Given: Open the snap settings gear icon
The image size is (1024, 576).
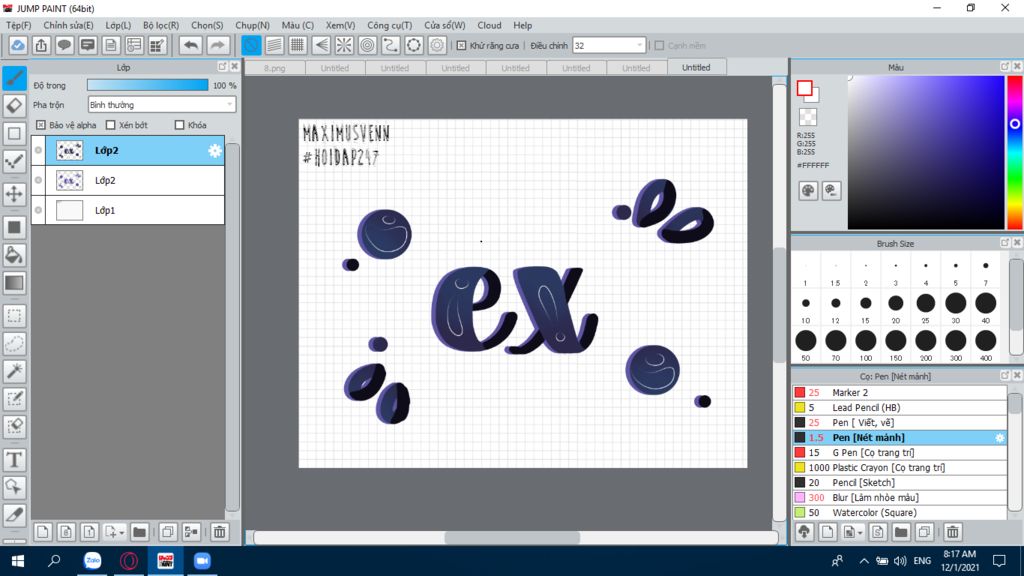Looking at the screenshot, I should [x=437, y=45].
